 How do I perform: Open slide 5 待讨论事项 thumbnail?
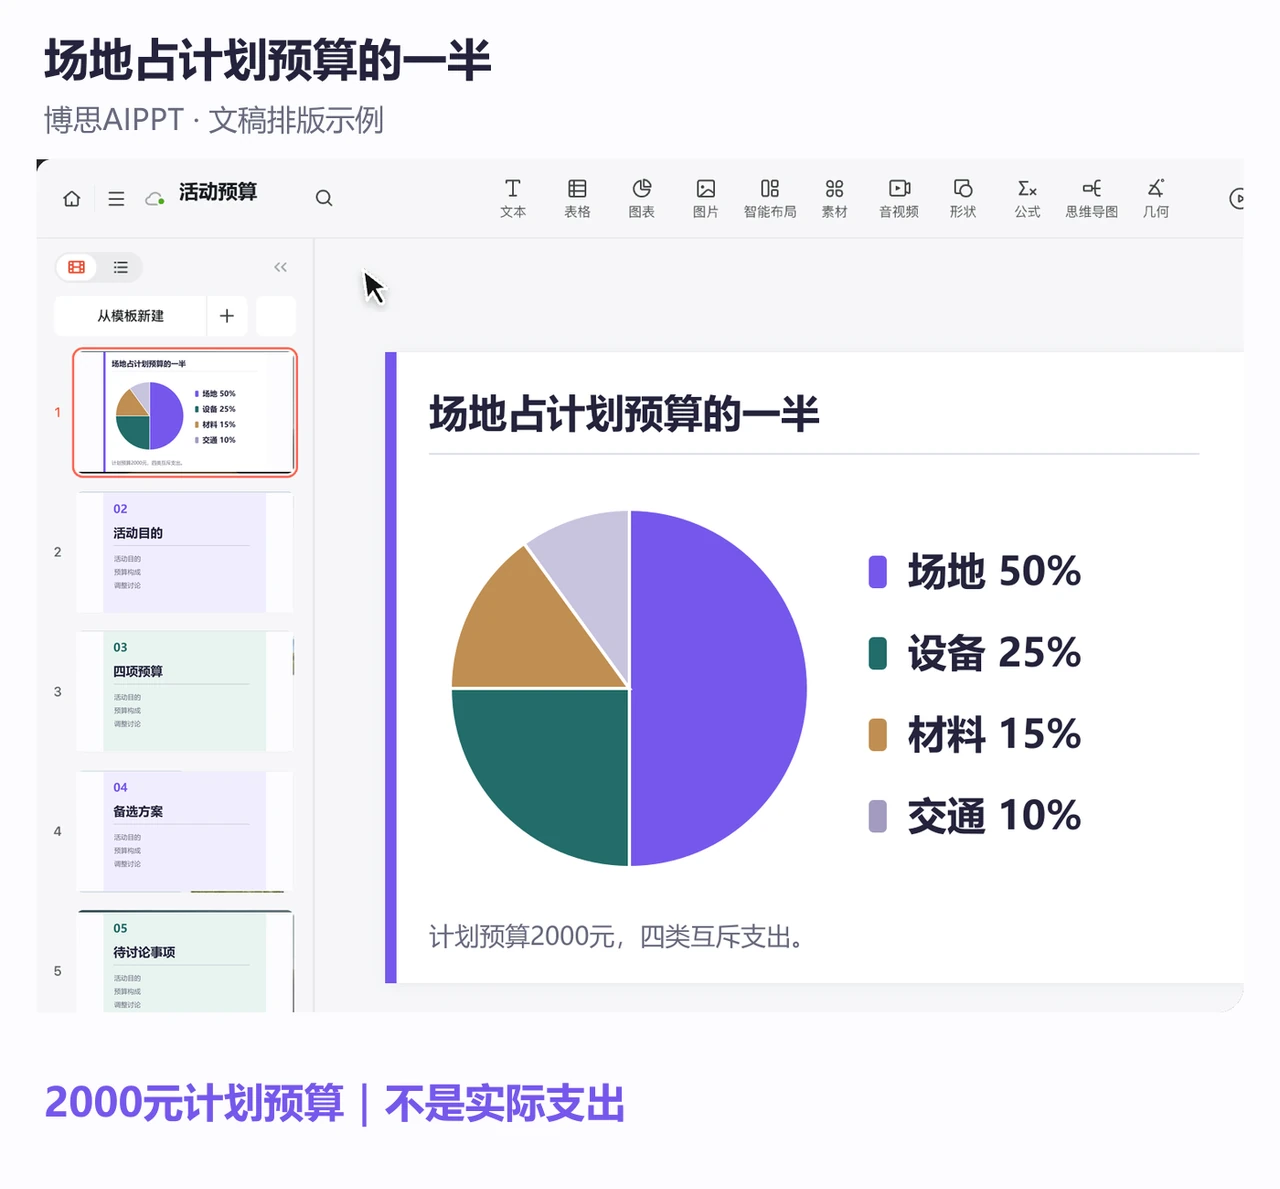185,962
